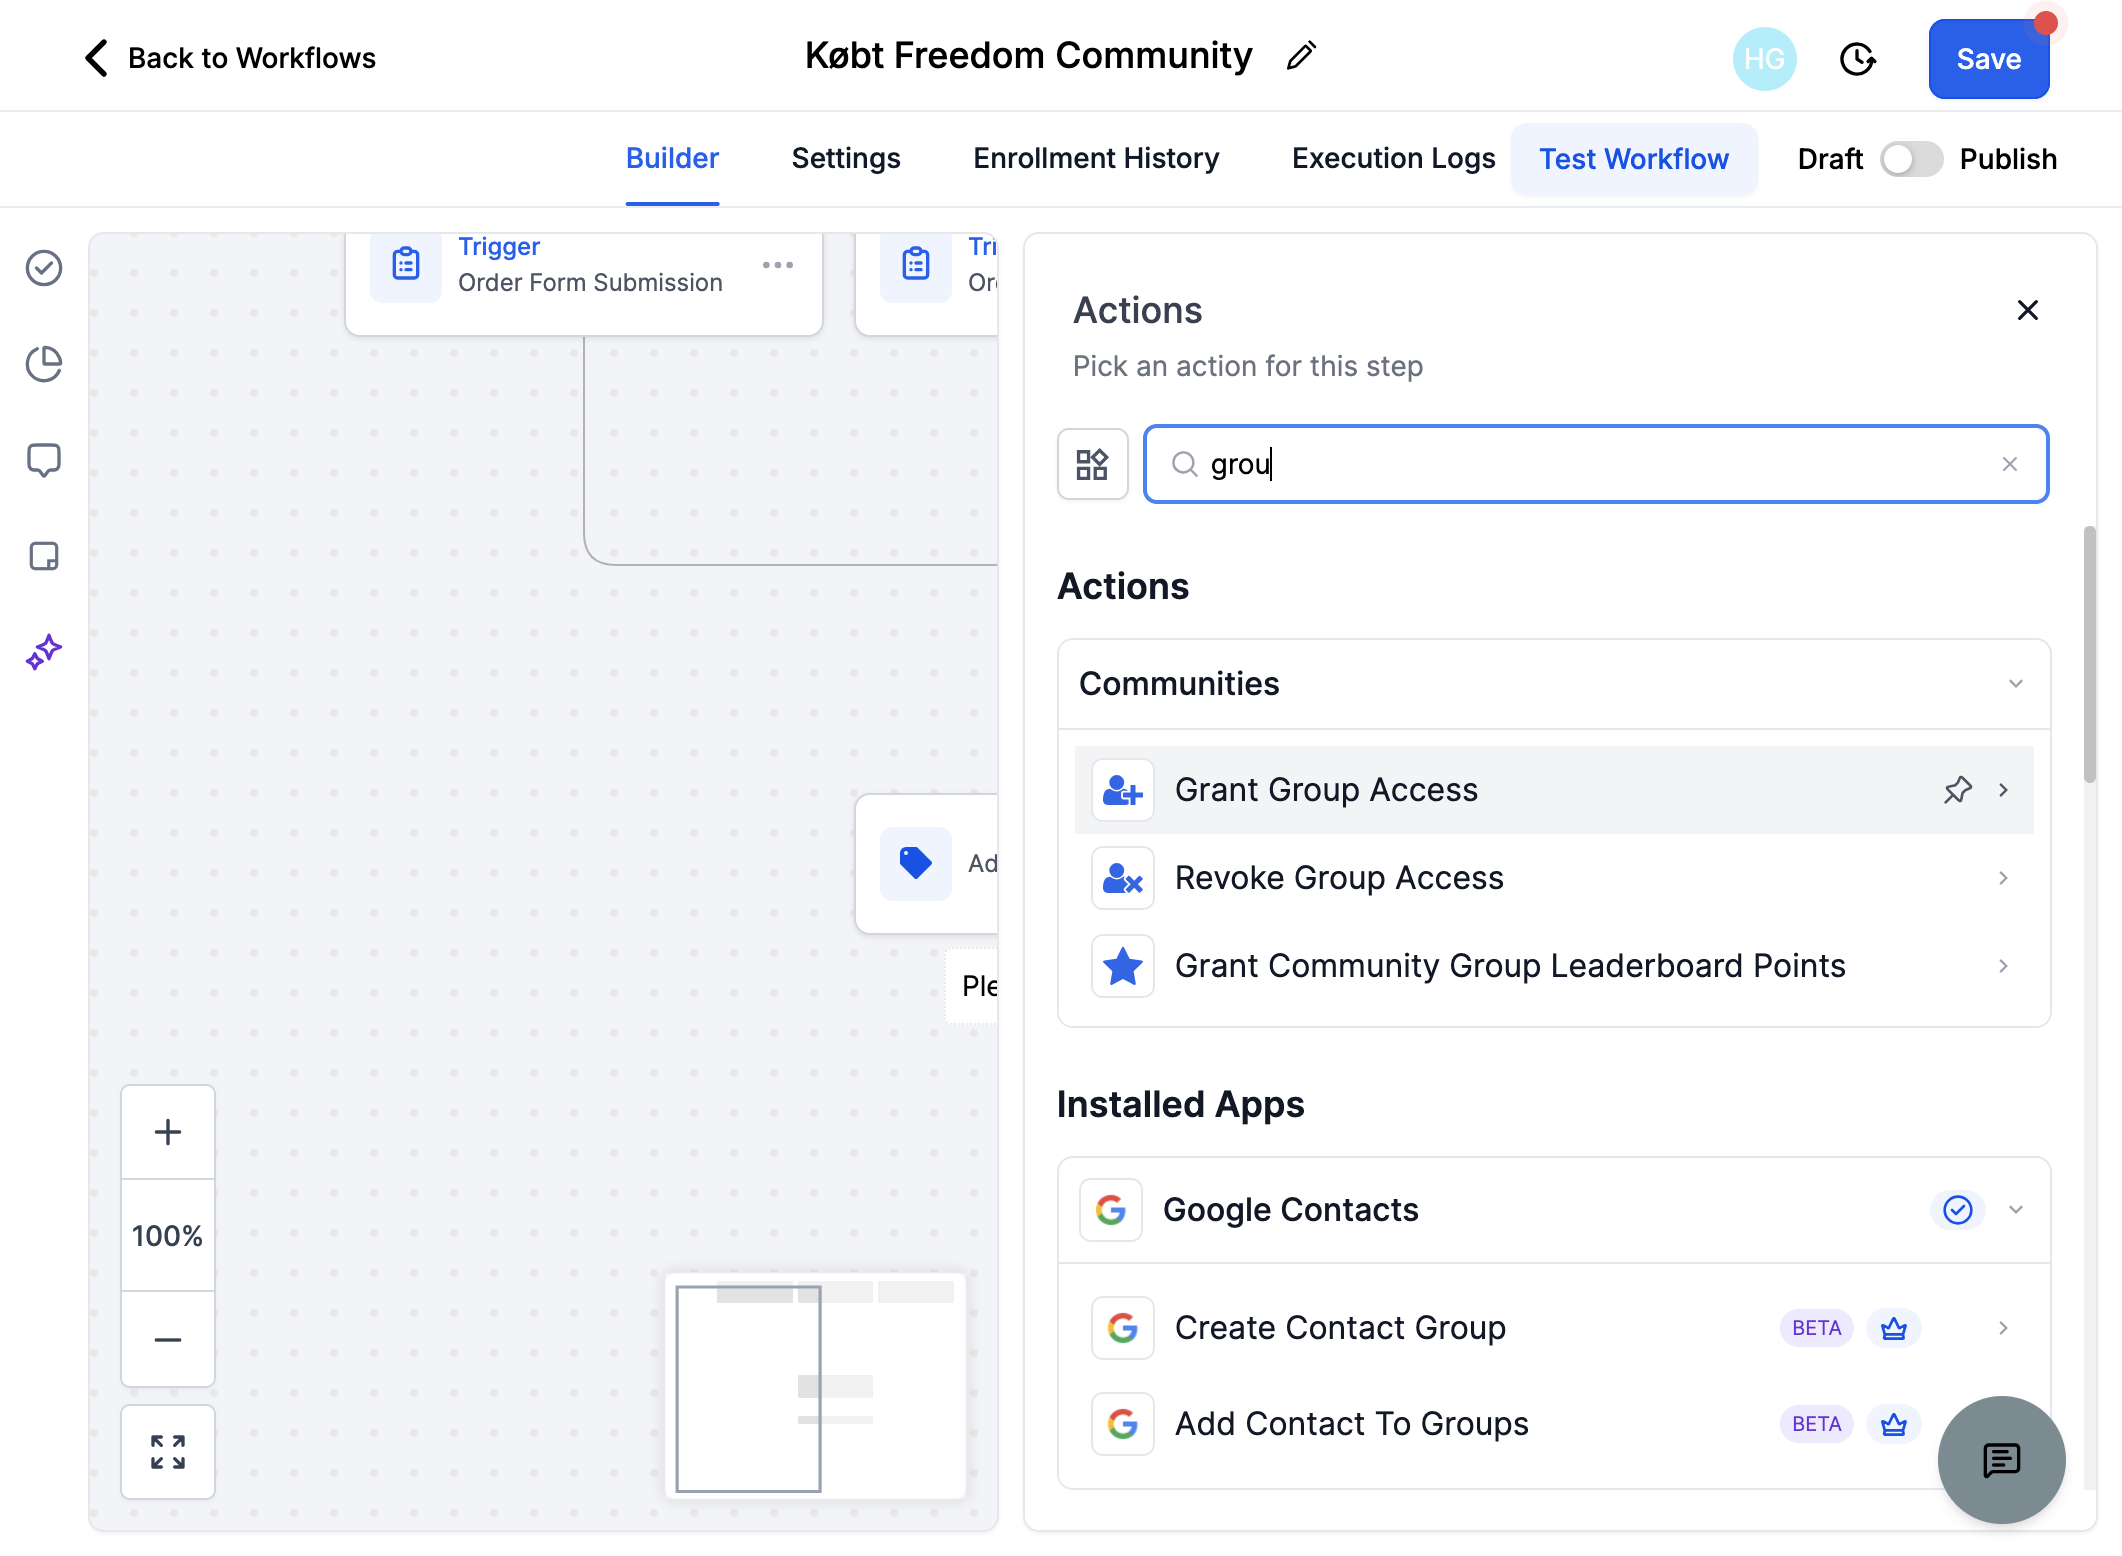
Task: Open the comment bubble sidebar icon
Action: (x=44, y=460)
